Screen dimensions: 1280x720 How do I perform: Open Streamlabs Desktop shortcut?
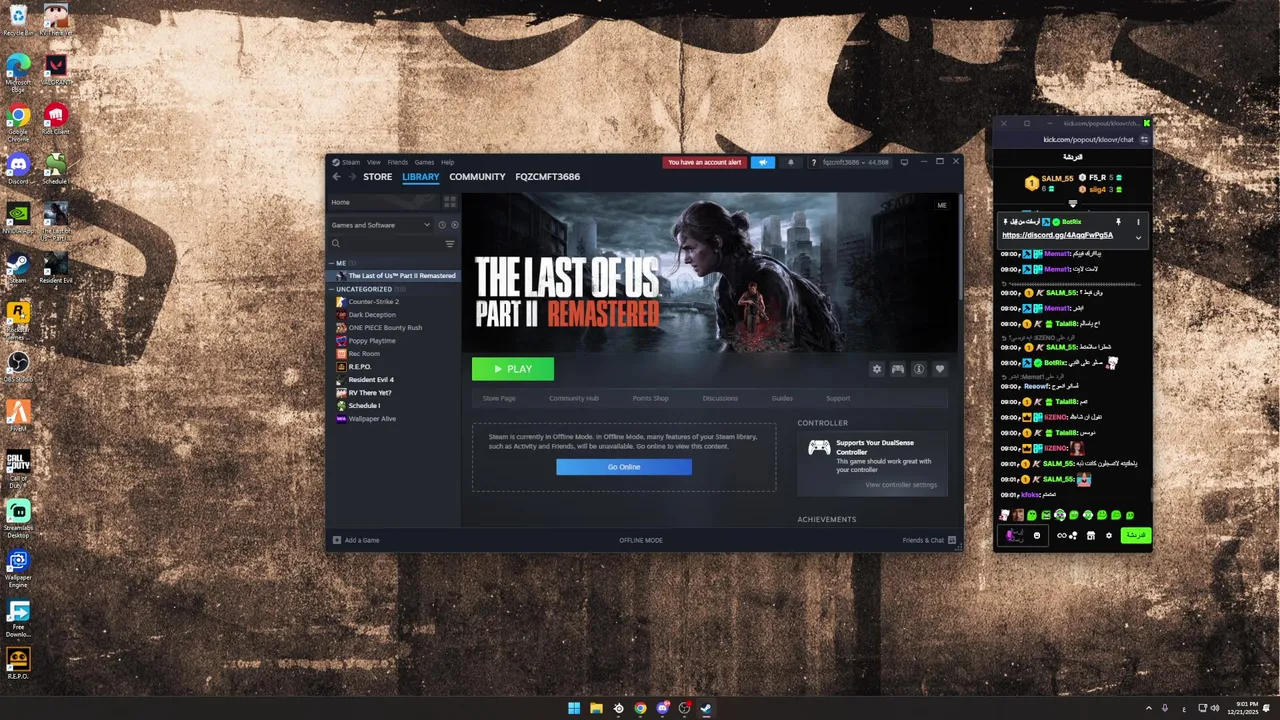pyautogui.click(x=18, y=516)
